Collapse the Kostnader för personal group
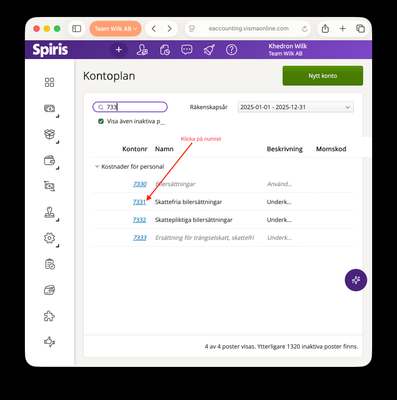Screen dimensions: 397x400 [x=97, y=166]
